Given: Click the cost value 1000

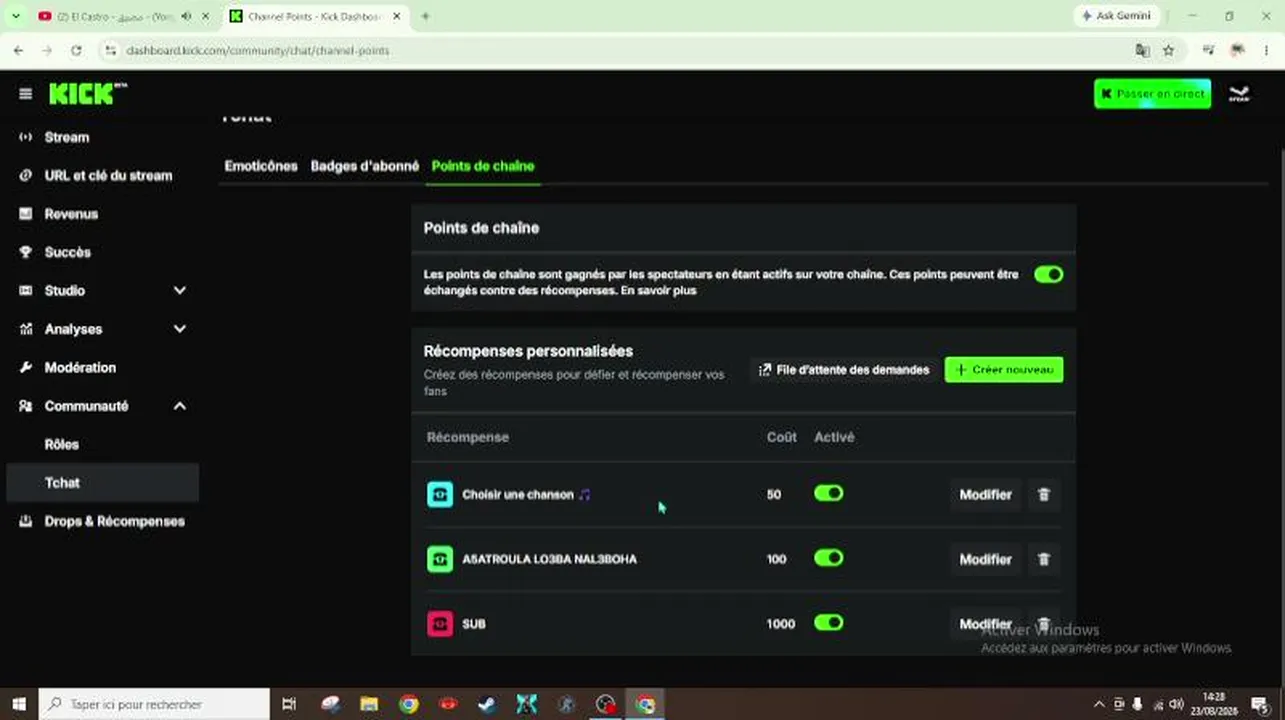Looking at the screenshot, I should click(780, 624).
